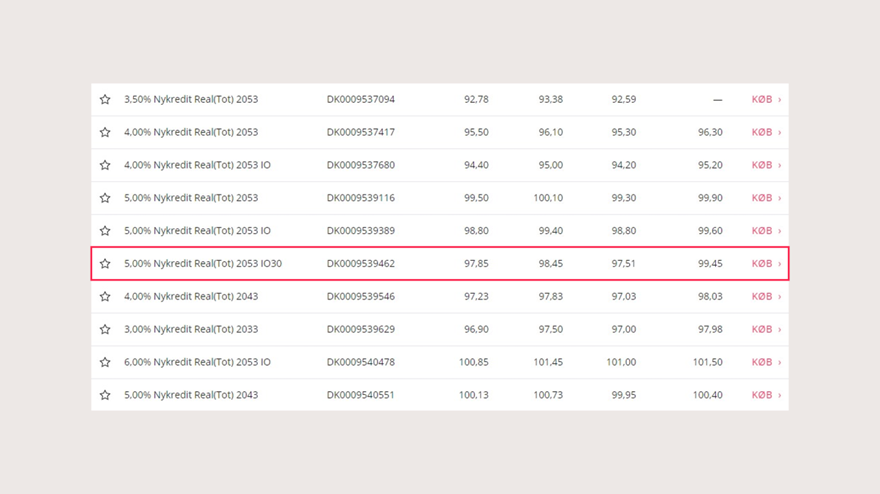
Task: Click price 100,10 value
Action: [548, 198]
